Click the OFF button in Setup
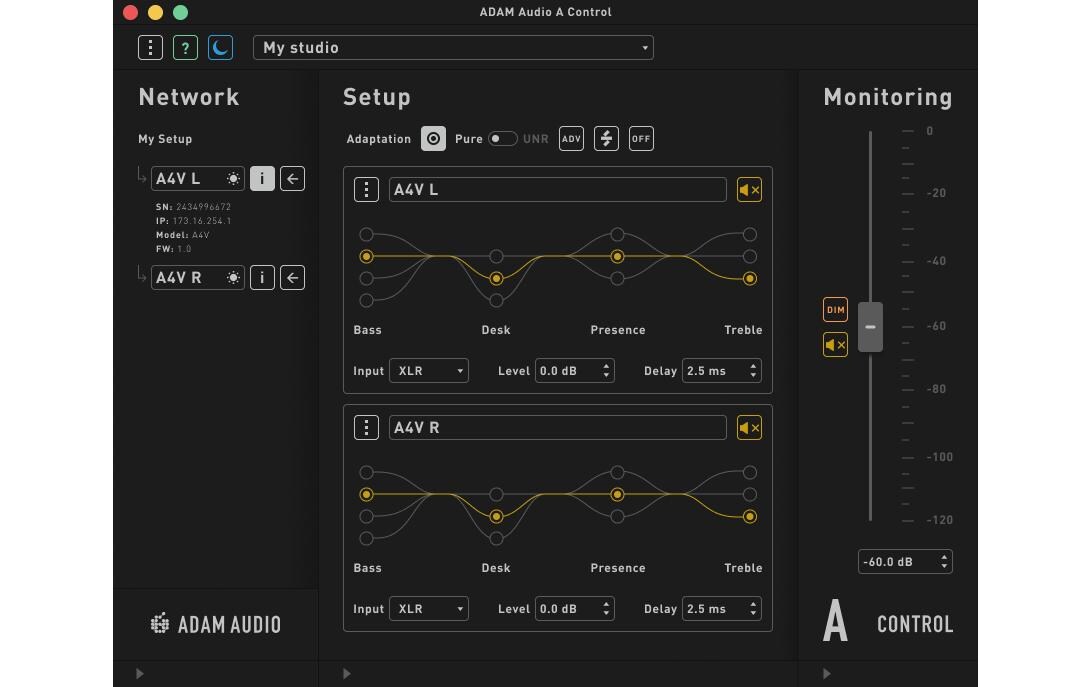This screenshot has width=1091, height=687. tap(641, 139)
